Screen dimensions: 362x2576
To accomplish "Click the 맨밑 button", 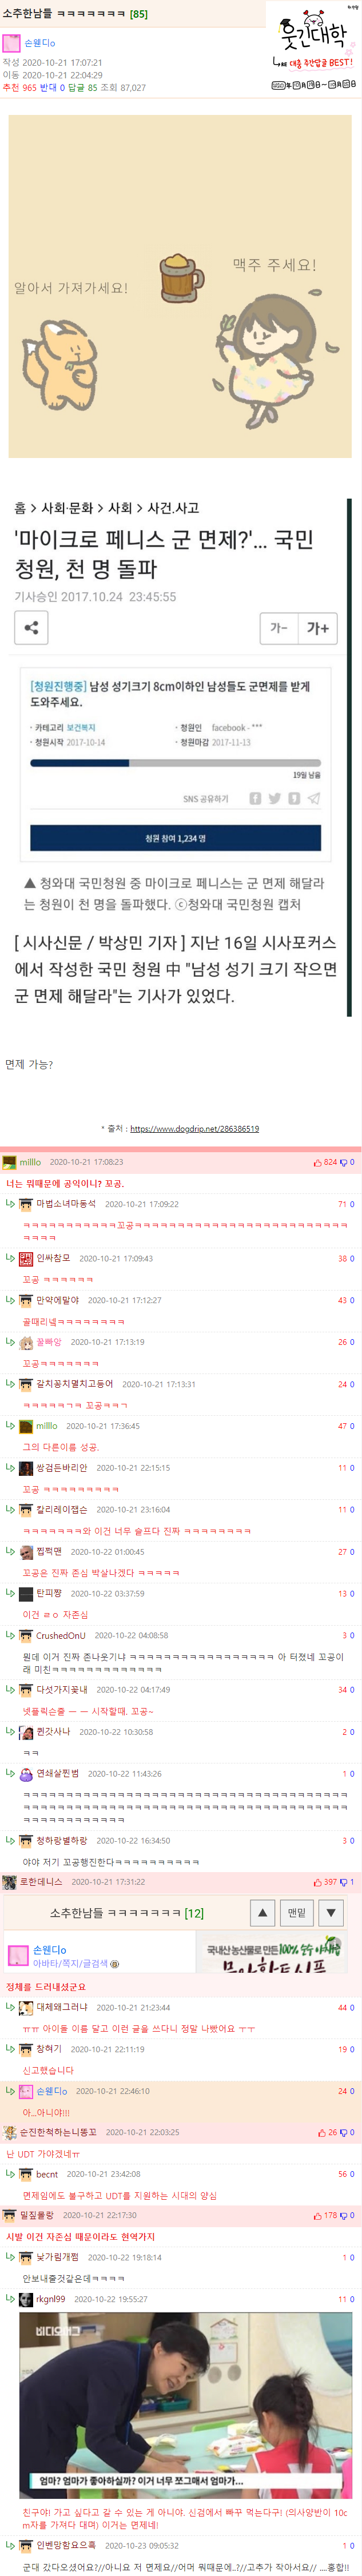I will point(297,1912).
